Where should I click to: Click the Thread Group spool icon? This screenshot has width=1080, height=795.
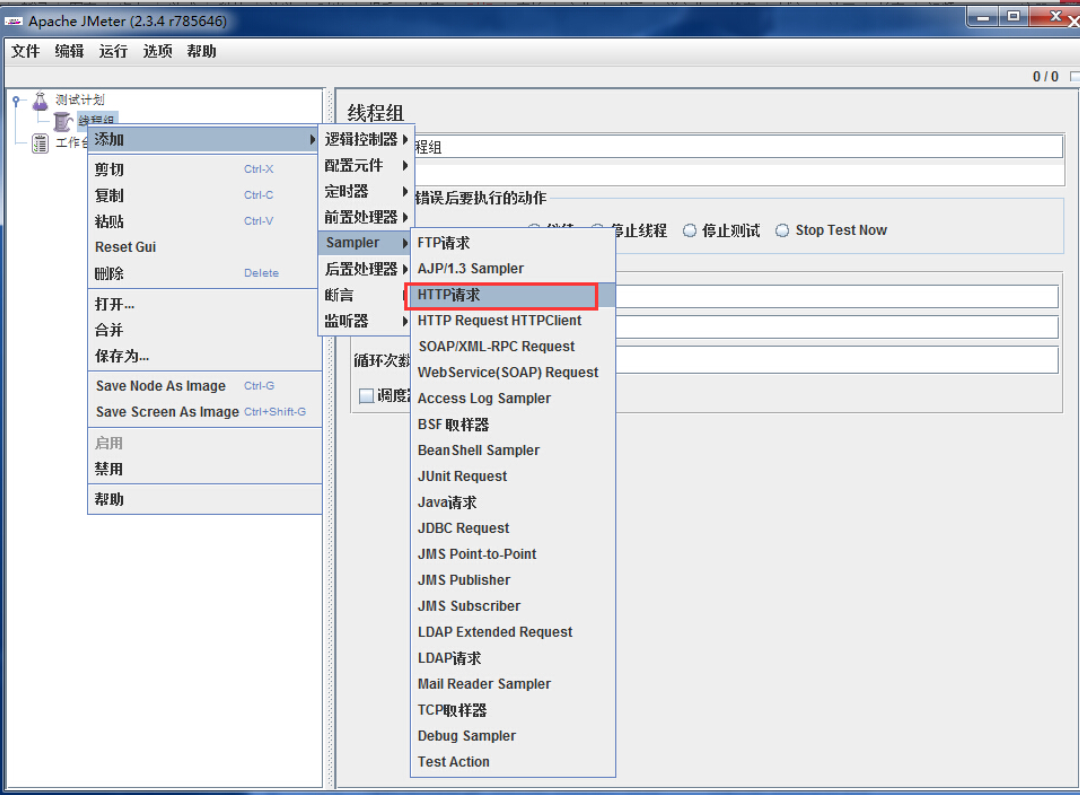coord(63,121)
